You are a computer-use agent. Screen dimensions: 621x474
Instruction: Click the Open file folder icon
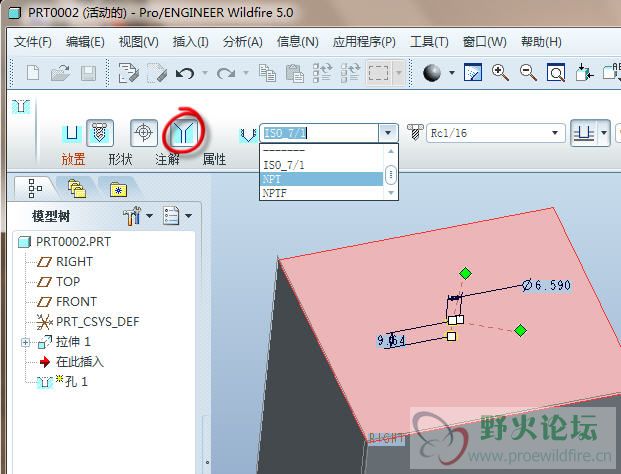pyautogui.click(x=61, y=73)
